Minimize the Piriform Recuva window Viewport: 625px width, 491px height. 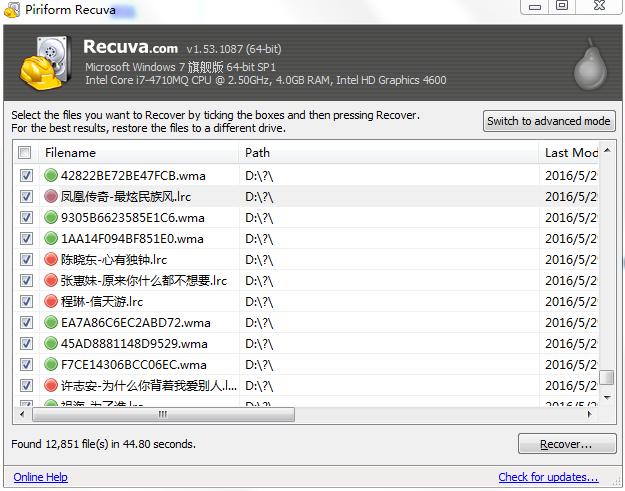tap(535, 7)
